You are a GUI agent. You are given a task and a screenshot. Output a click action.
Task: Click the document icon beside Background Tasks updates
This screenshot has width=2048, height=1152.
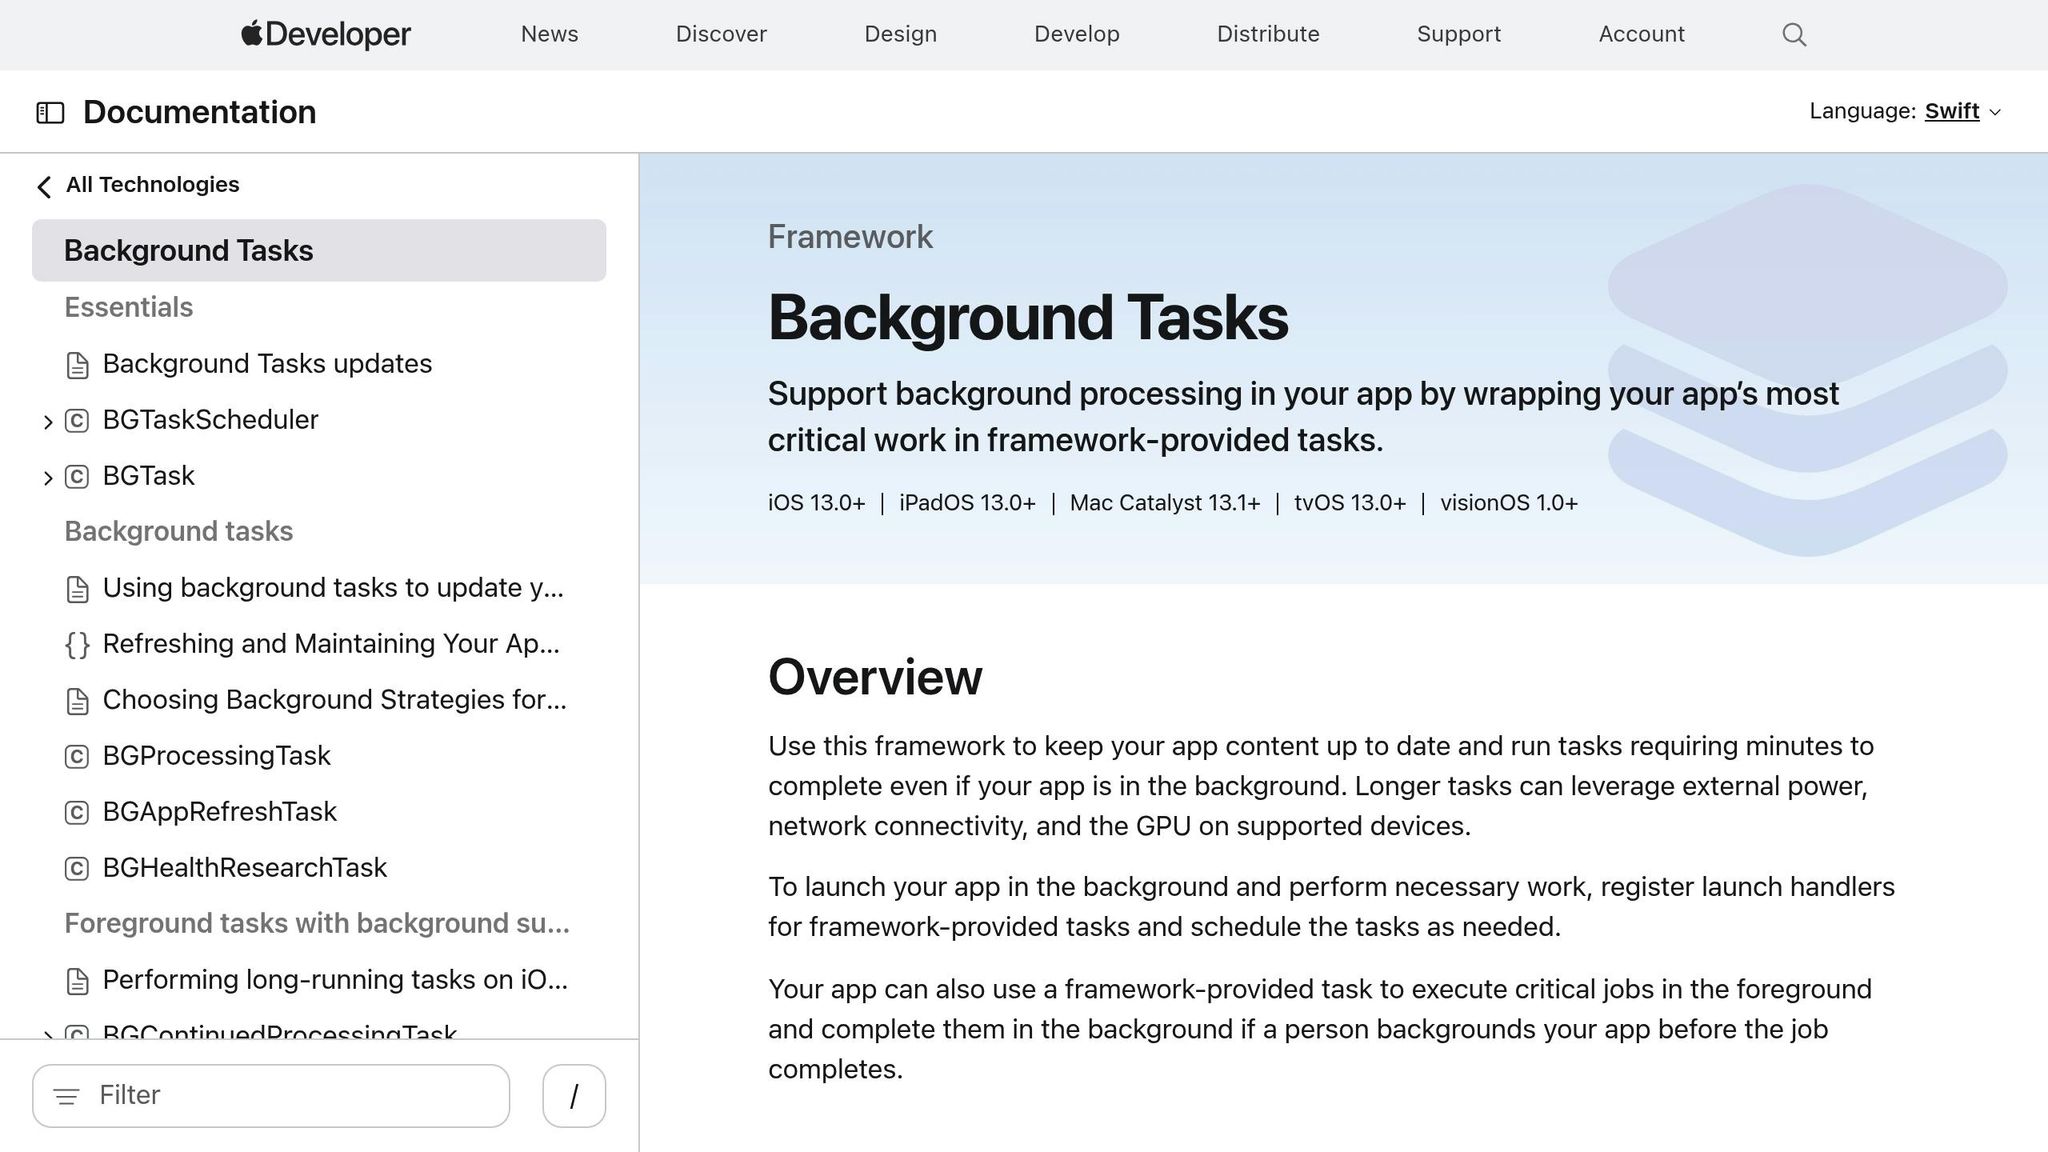[x=78, y=365]
